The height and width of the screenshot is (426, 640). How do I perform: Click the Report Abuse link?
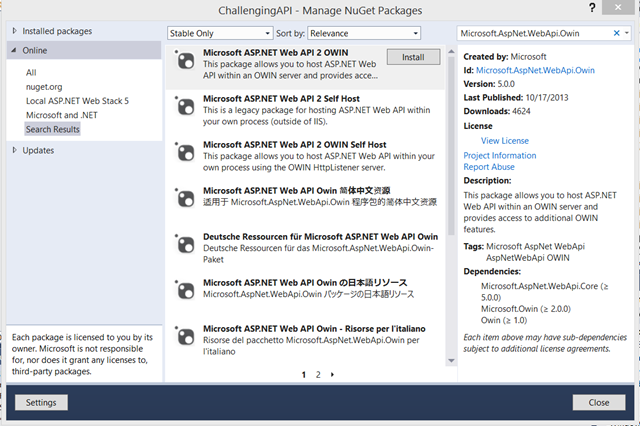(489, 167)
